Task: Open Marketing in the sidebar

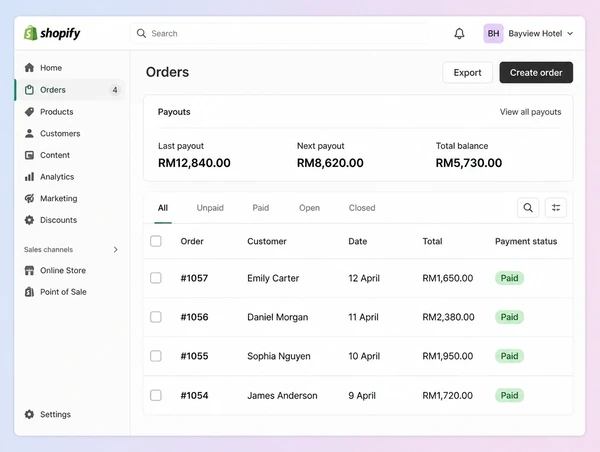Action: pyautogui.click(x=70, y=198)
